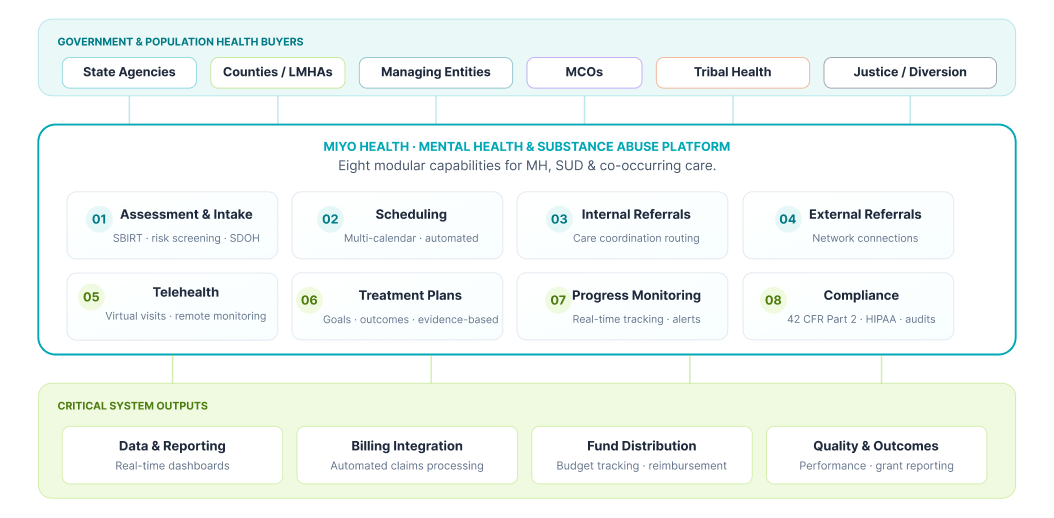Select the Tribal Health box

click(x=733, y=72)
